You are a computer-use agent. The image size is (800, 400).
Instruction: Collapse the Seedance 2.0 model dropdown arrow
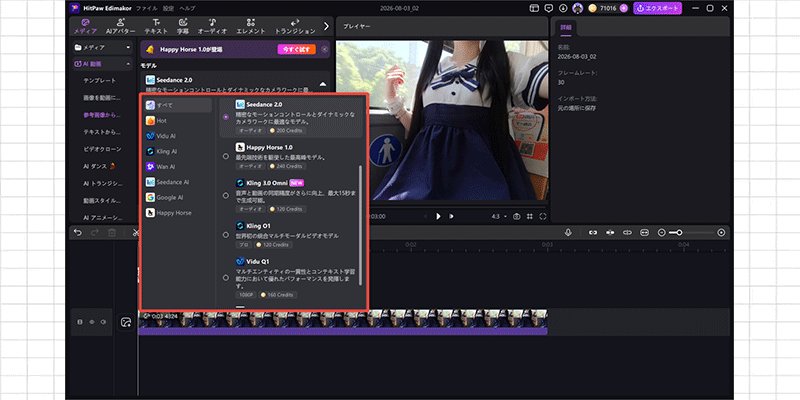pyautogui.click(x=322, y=84)
